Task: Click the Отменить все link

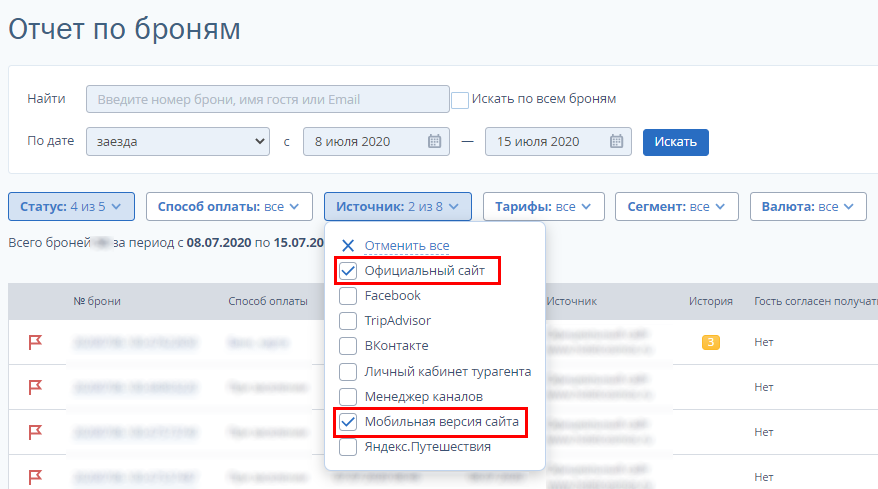Action: coord(406,246)
